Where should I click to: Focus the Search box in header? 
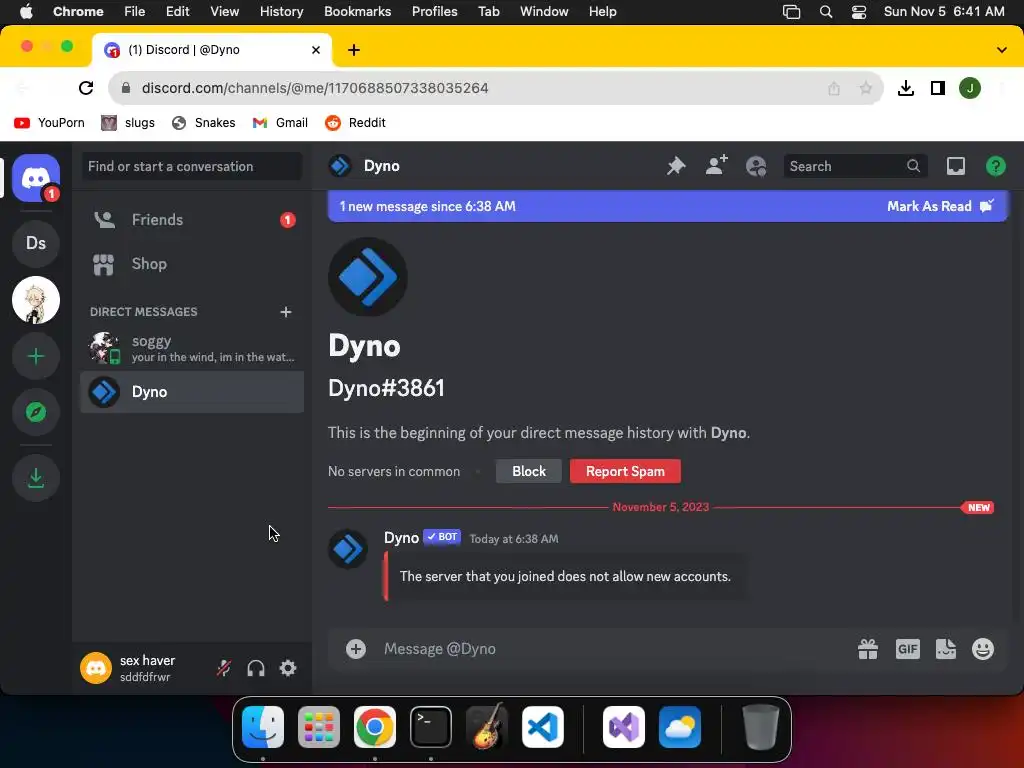855,166
